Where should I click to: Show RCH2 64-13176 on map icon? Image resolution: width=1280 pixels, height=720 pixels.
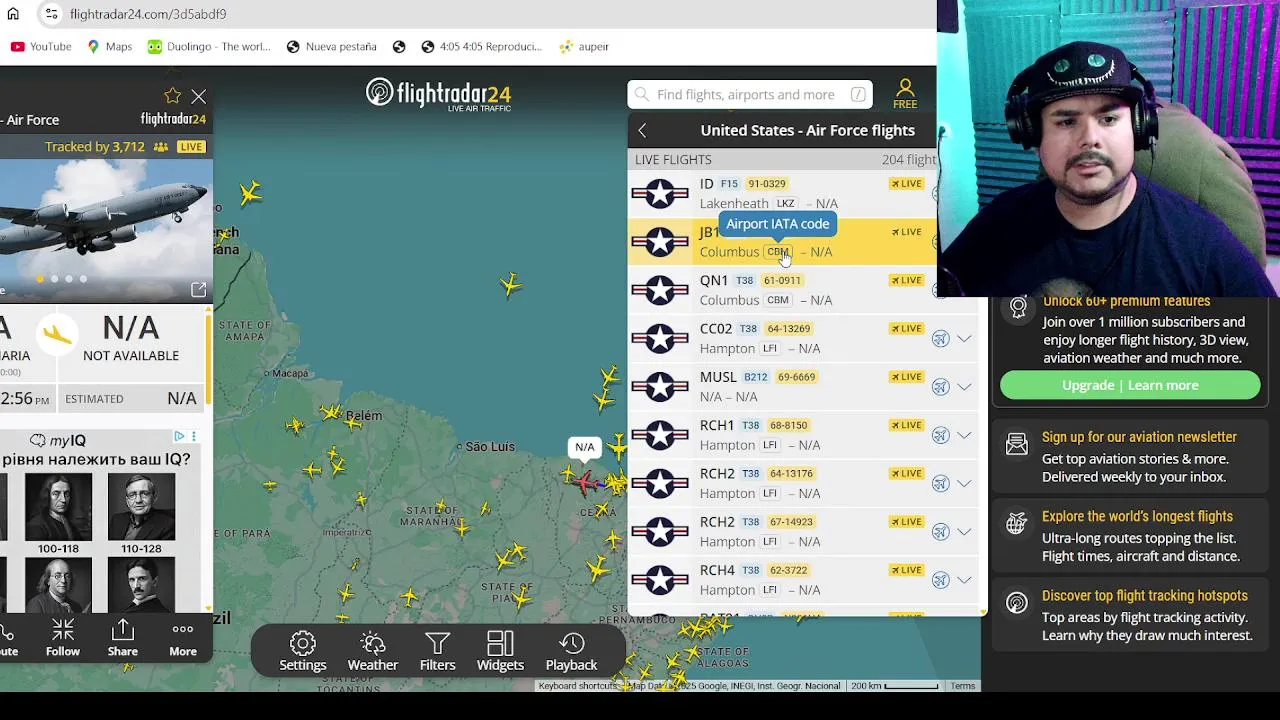(x=940, y=483)
